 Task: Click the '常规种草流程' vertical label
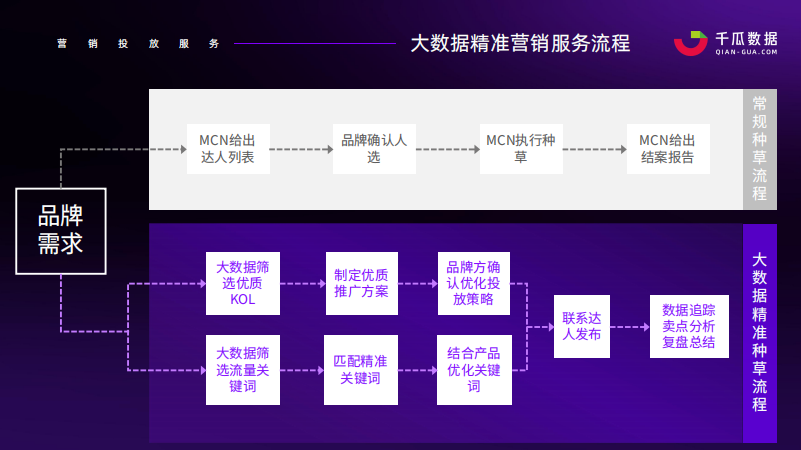coord(760,149)
